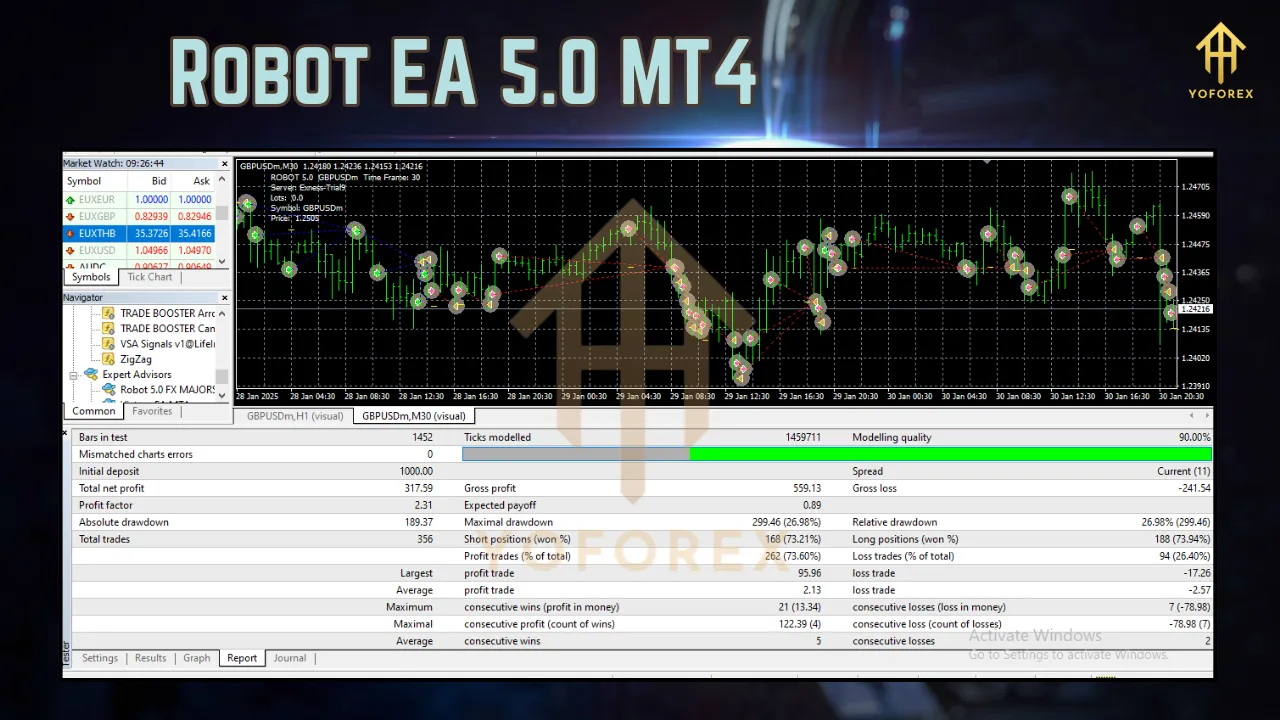Click the Navigator vertical scrollbar thumb
The height and width of the screenshot is (720, 1280).
point(222,376)
